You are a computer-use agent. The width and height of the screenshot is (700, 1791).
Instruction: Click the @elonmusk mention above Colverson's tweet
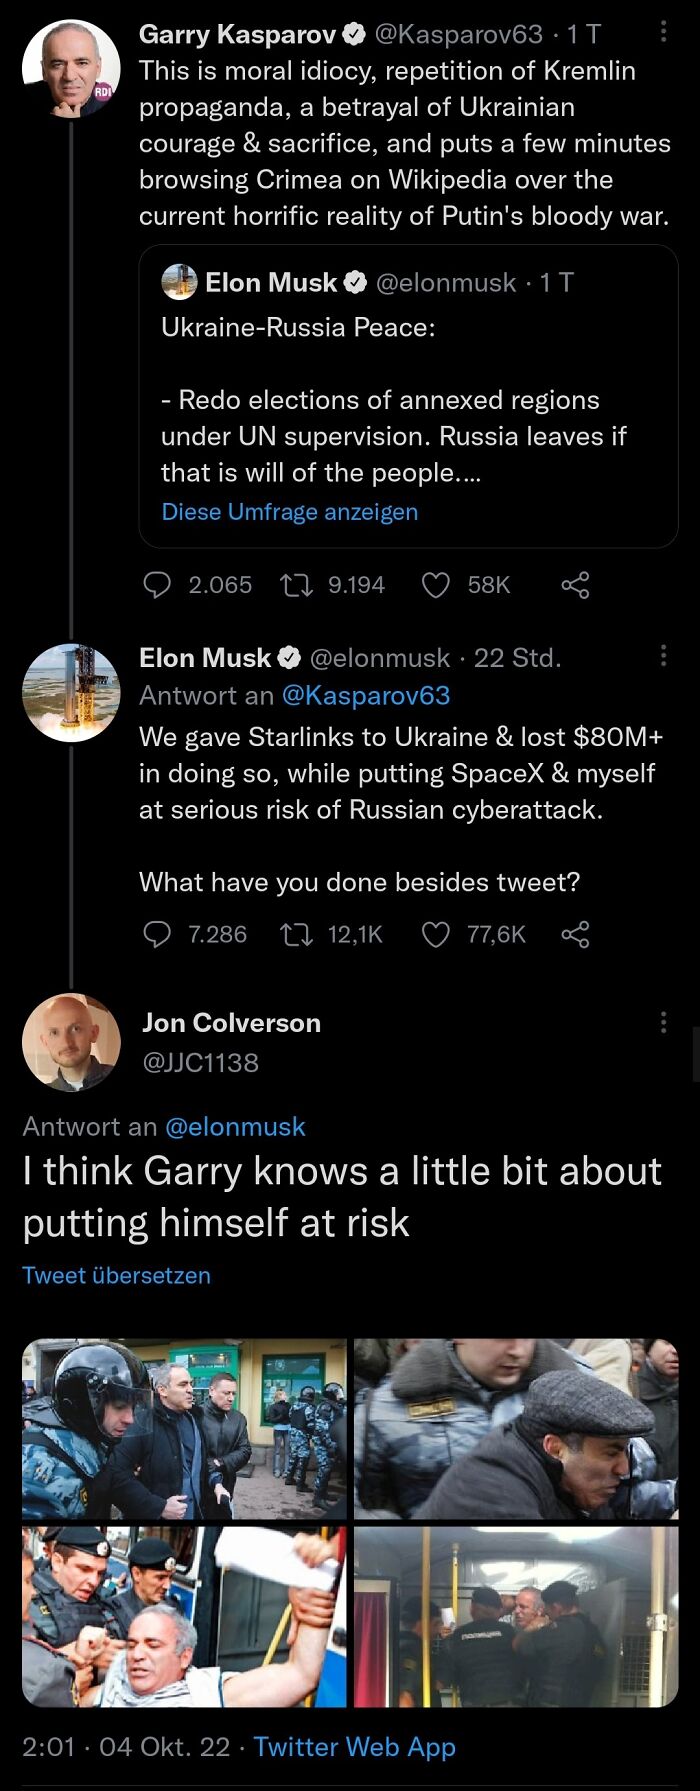coord(236,1126)
